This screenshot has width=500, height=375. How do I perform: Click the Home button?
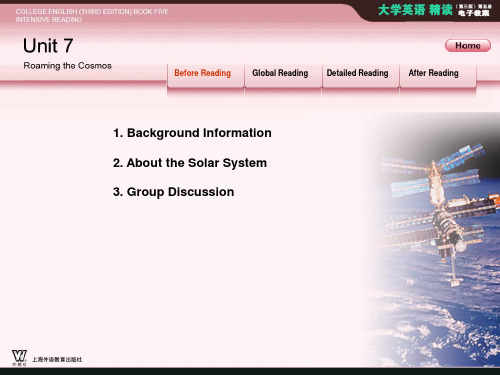point(468,45)
